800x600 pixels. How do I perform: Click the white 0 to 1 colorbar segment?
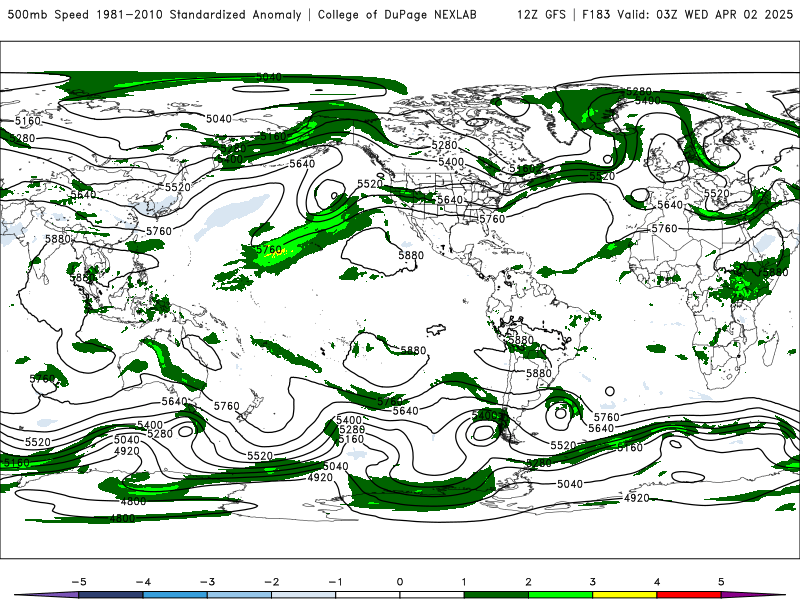pos(432,595)
